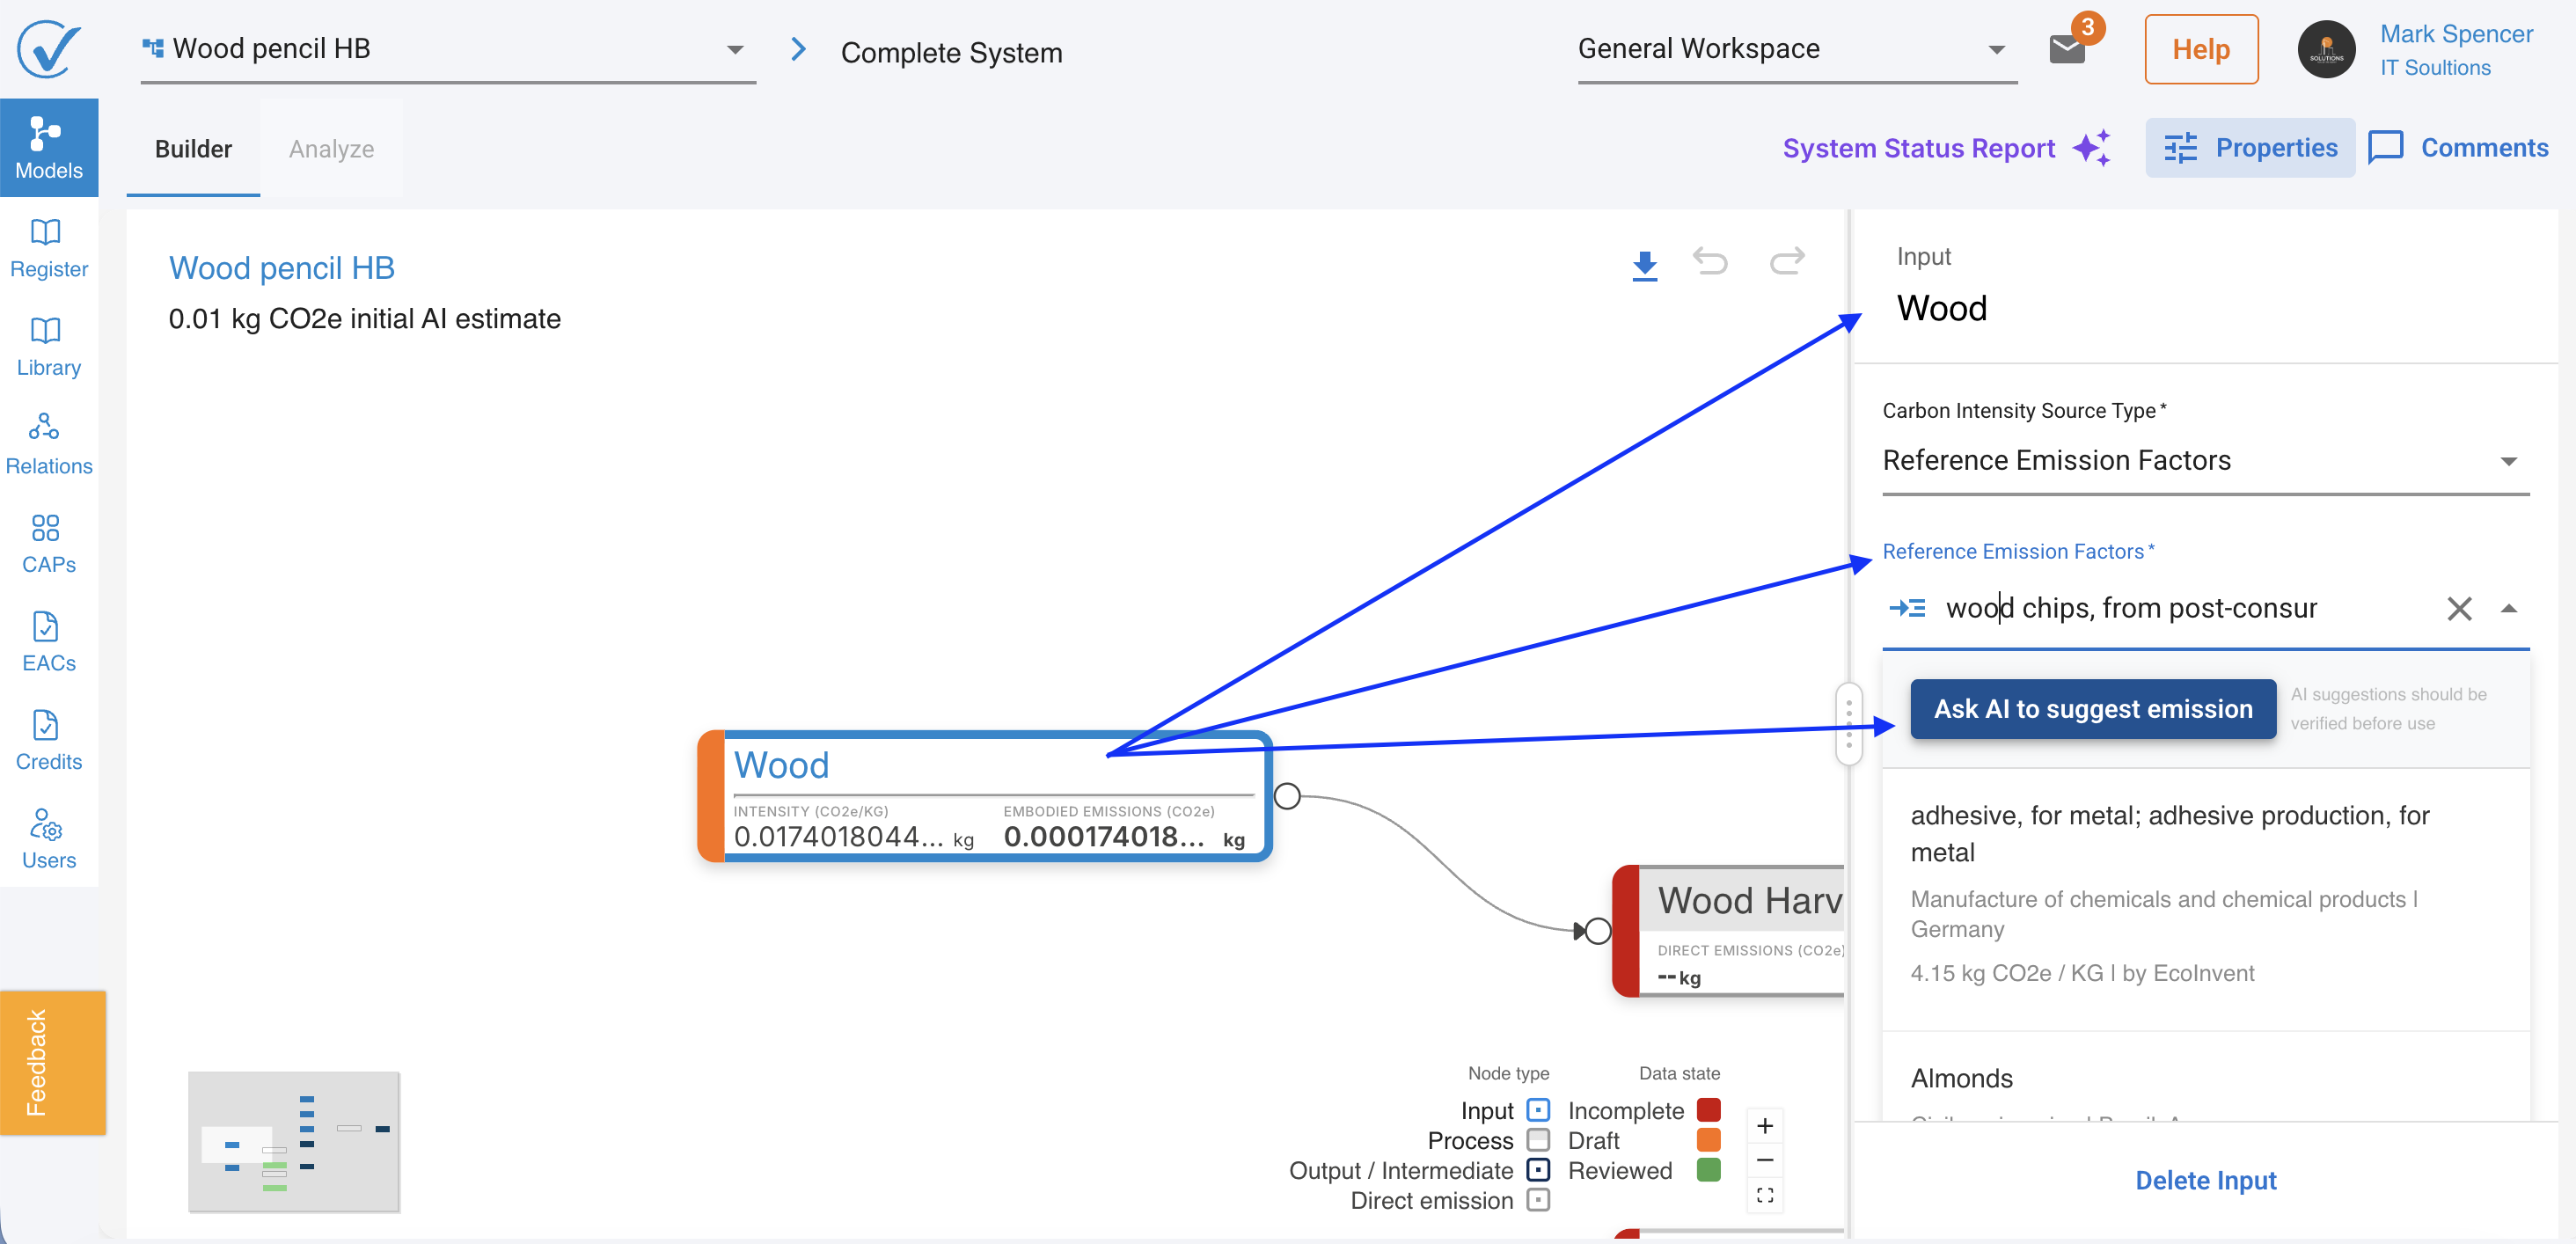The image size is (2576, 1244).
Task: Click the Reviewed green data state swatch
Action: 1708,1170
